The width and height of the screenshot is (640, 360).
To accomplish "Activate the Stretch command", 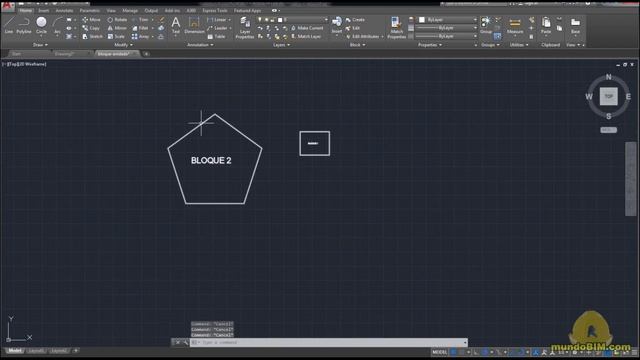I will (93, 36).
